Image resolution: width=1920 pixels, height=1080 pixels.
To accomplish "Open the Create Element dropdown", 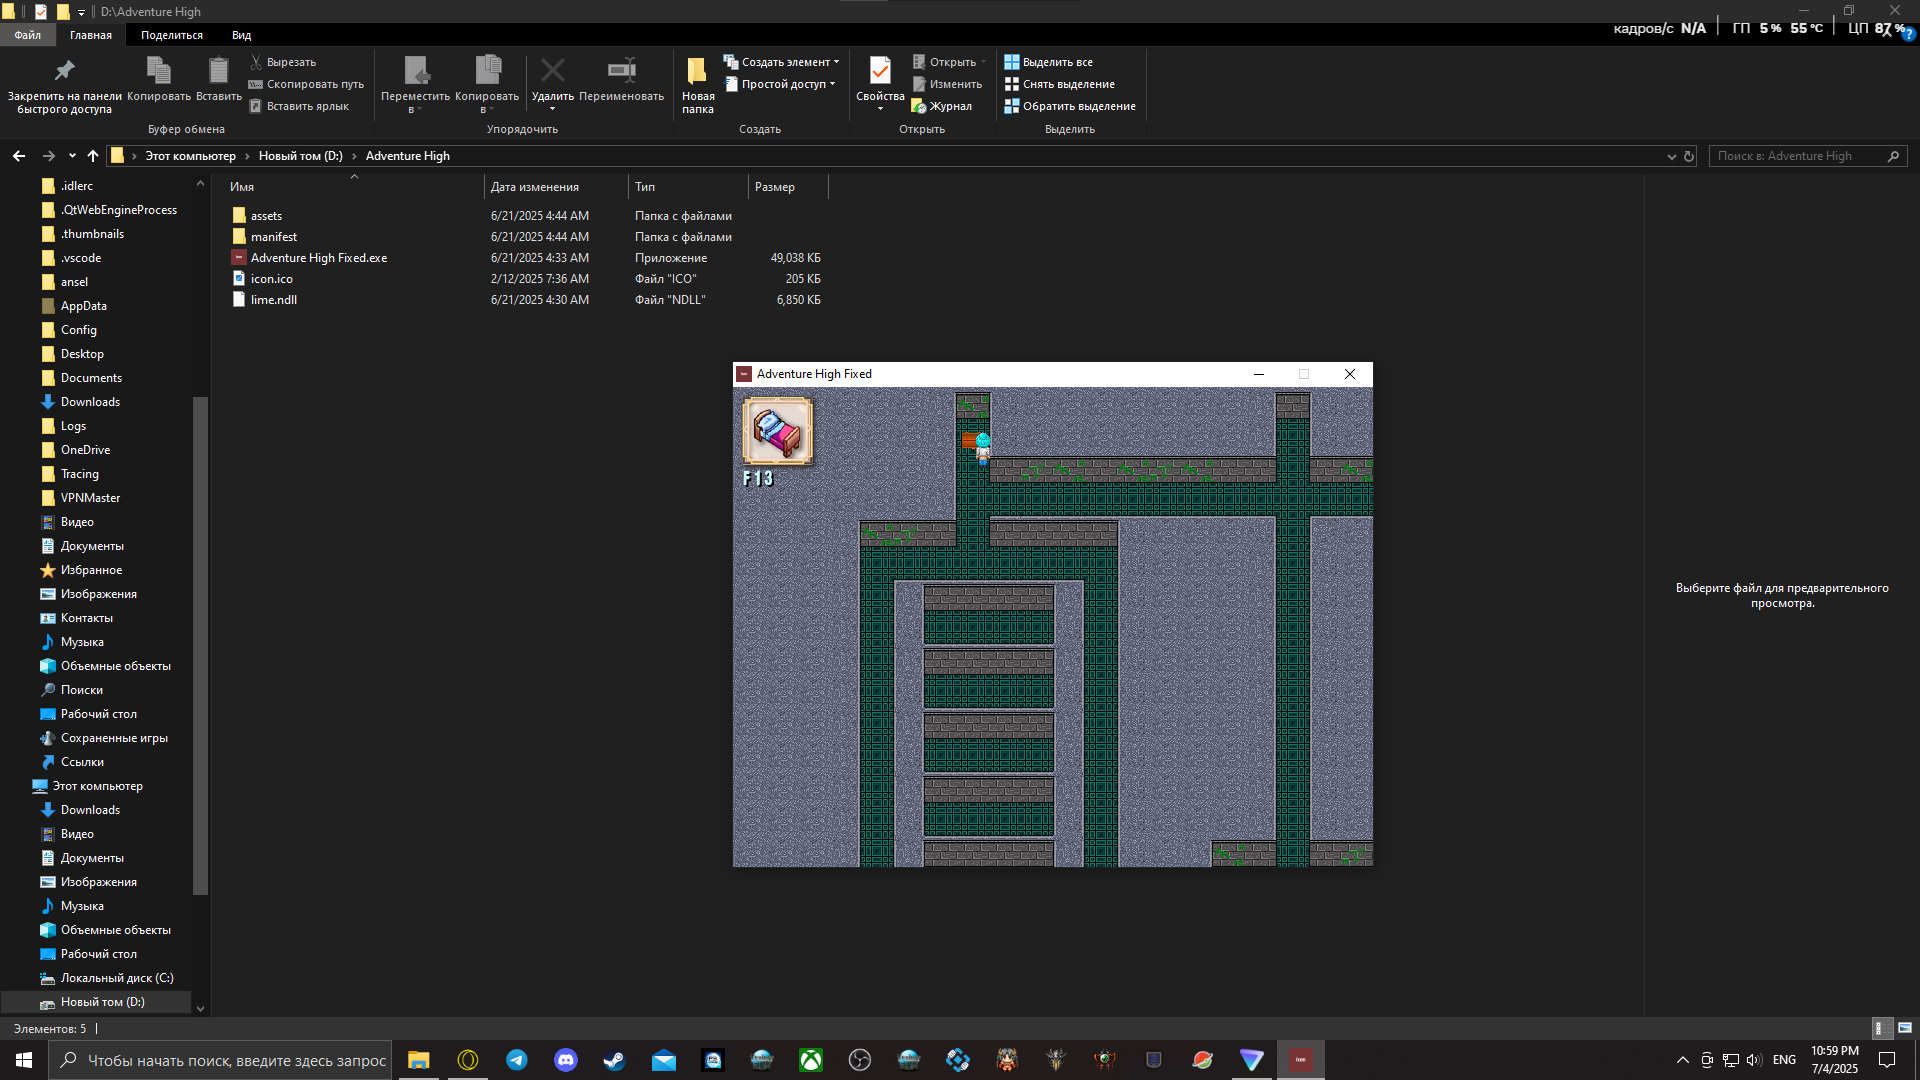I will coord(785,62).
